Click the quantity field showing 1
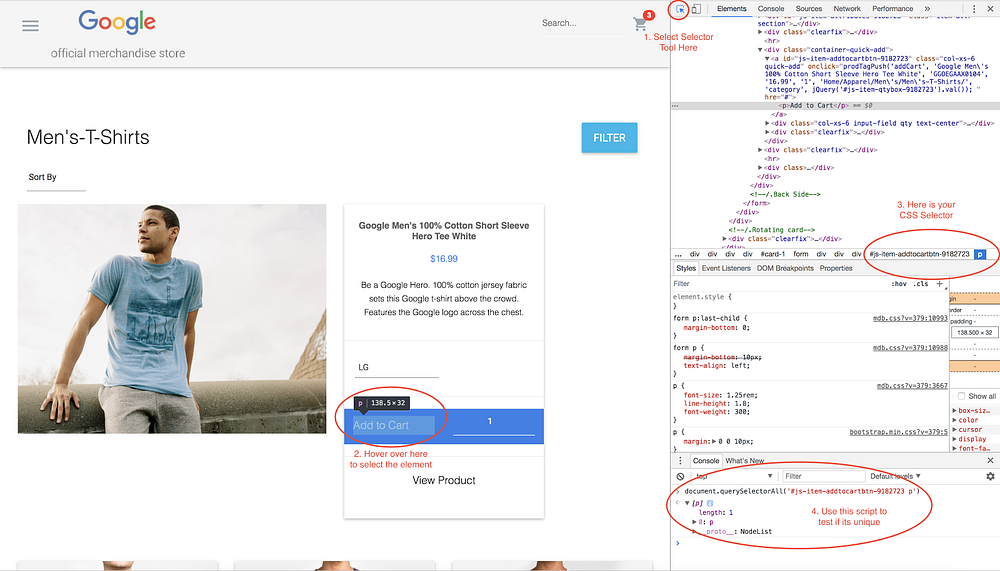 coord(493,423)
